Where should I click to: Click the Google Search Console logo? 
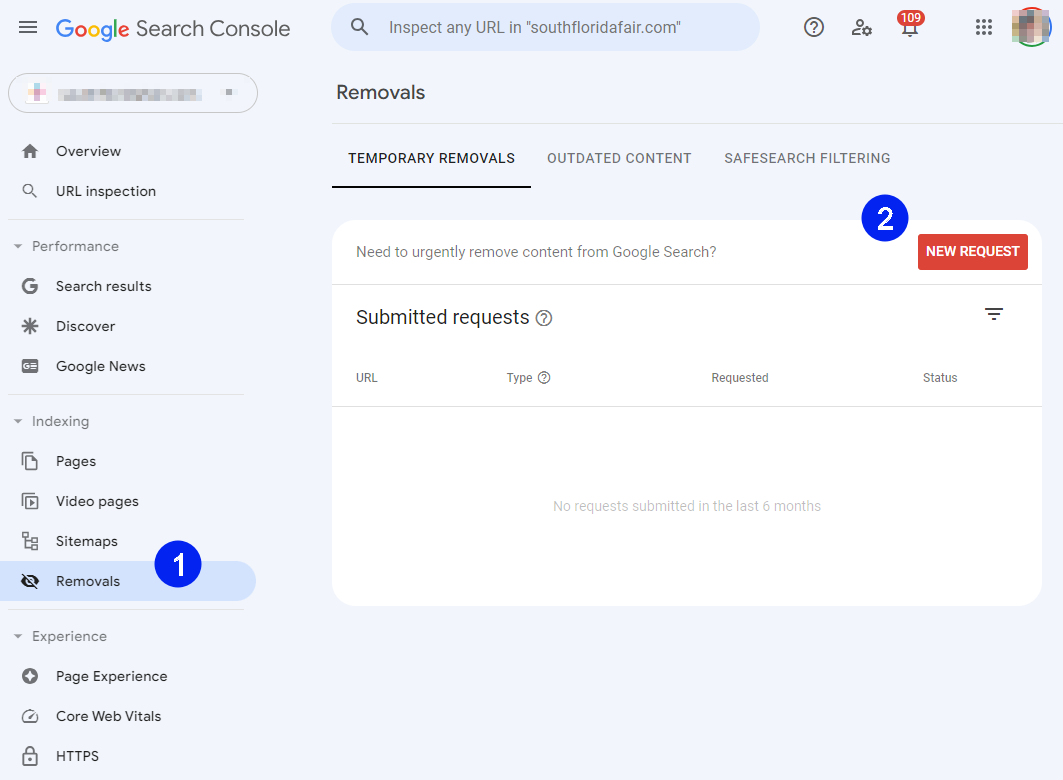173,28
